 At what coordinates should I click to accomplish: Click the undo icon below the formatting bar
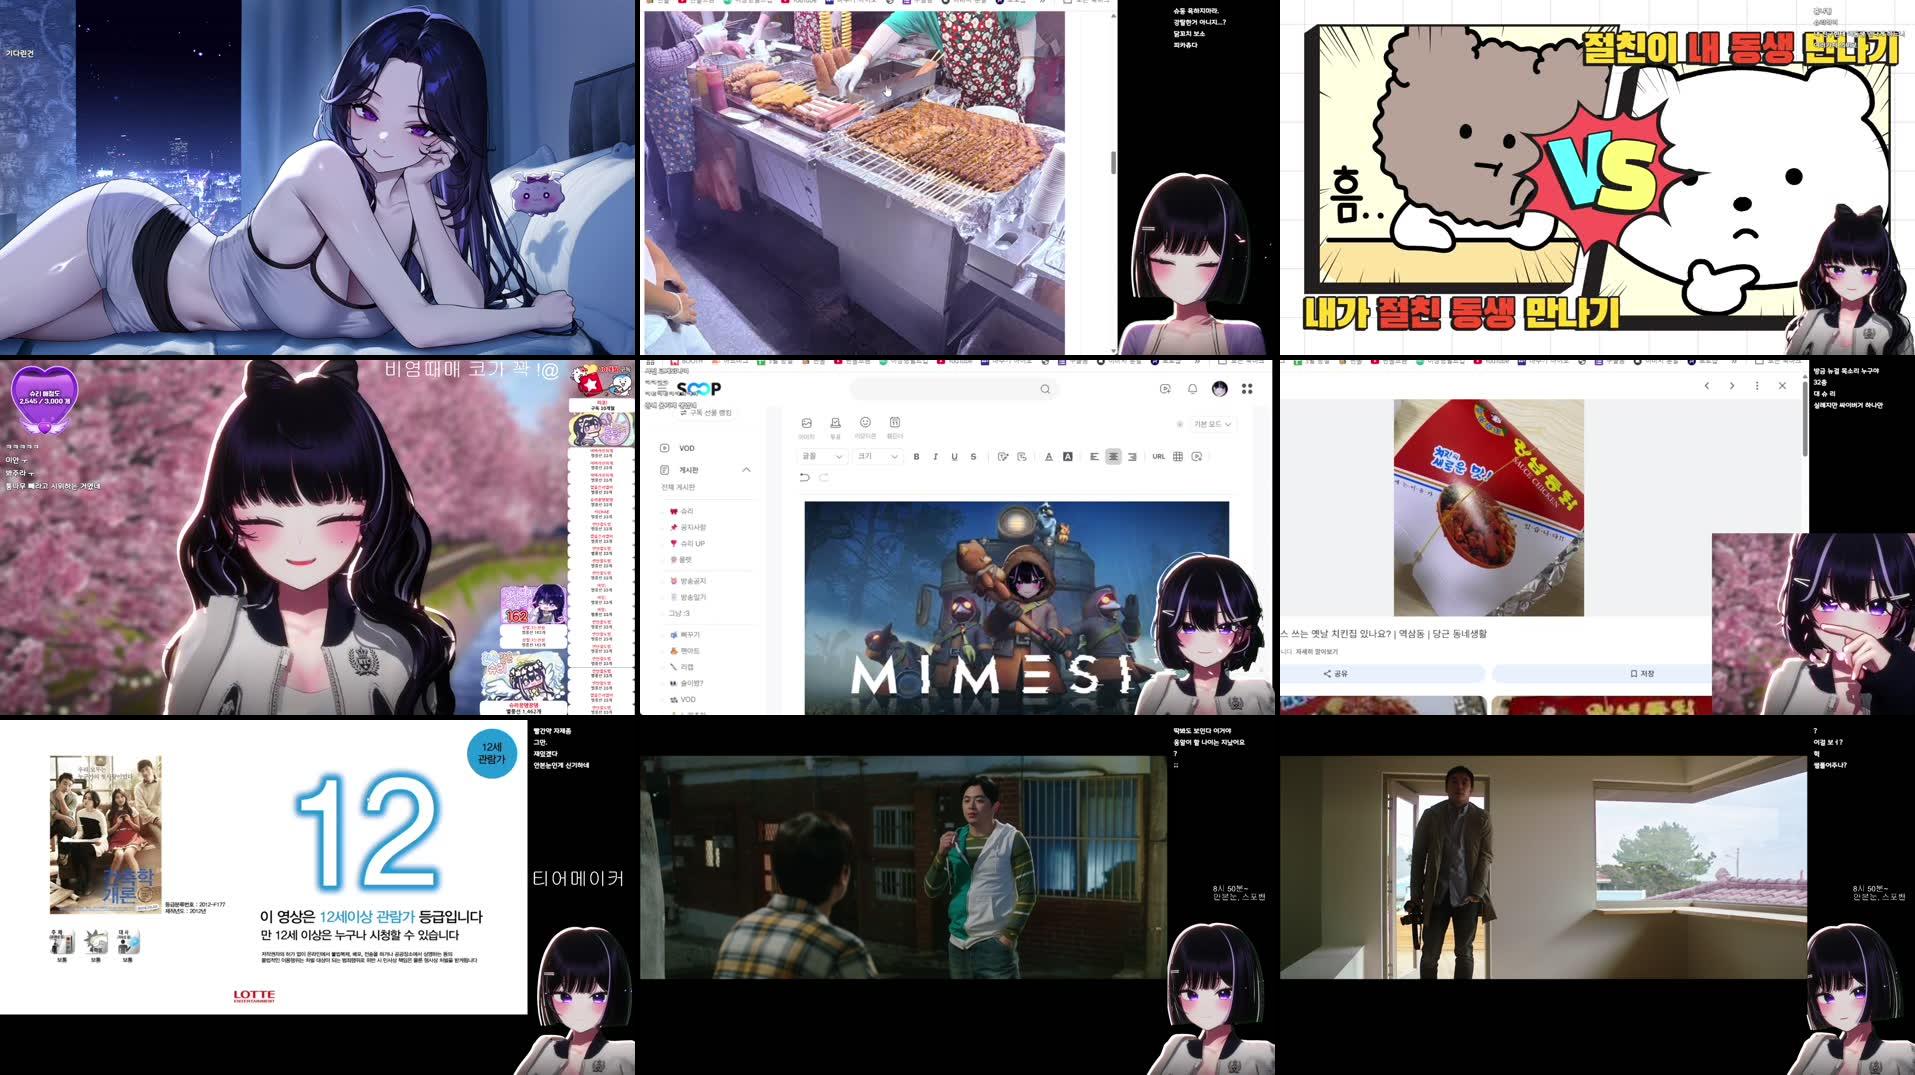(x=805, y=478)
